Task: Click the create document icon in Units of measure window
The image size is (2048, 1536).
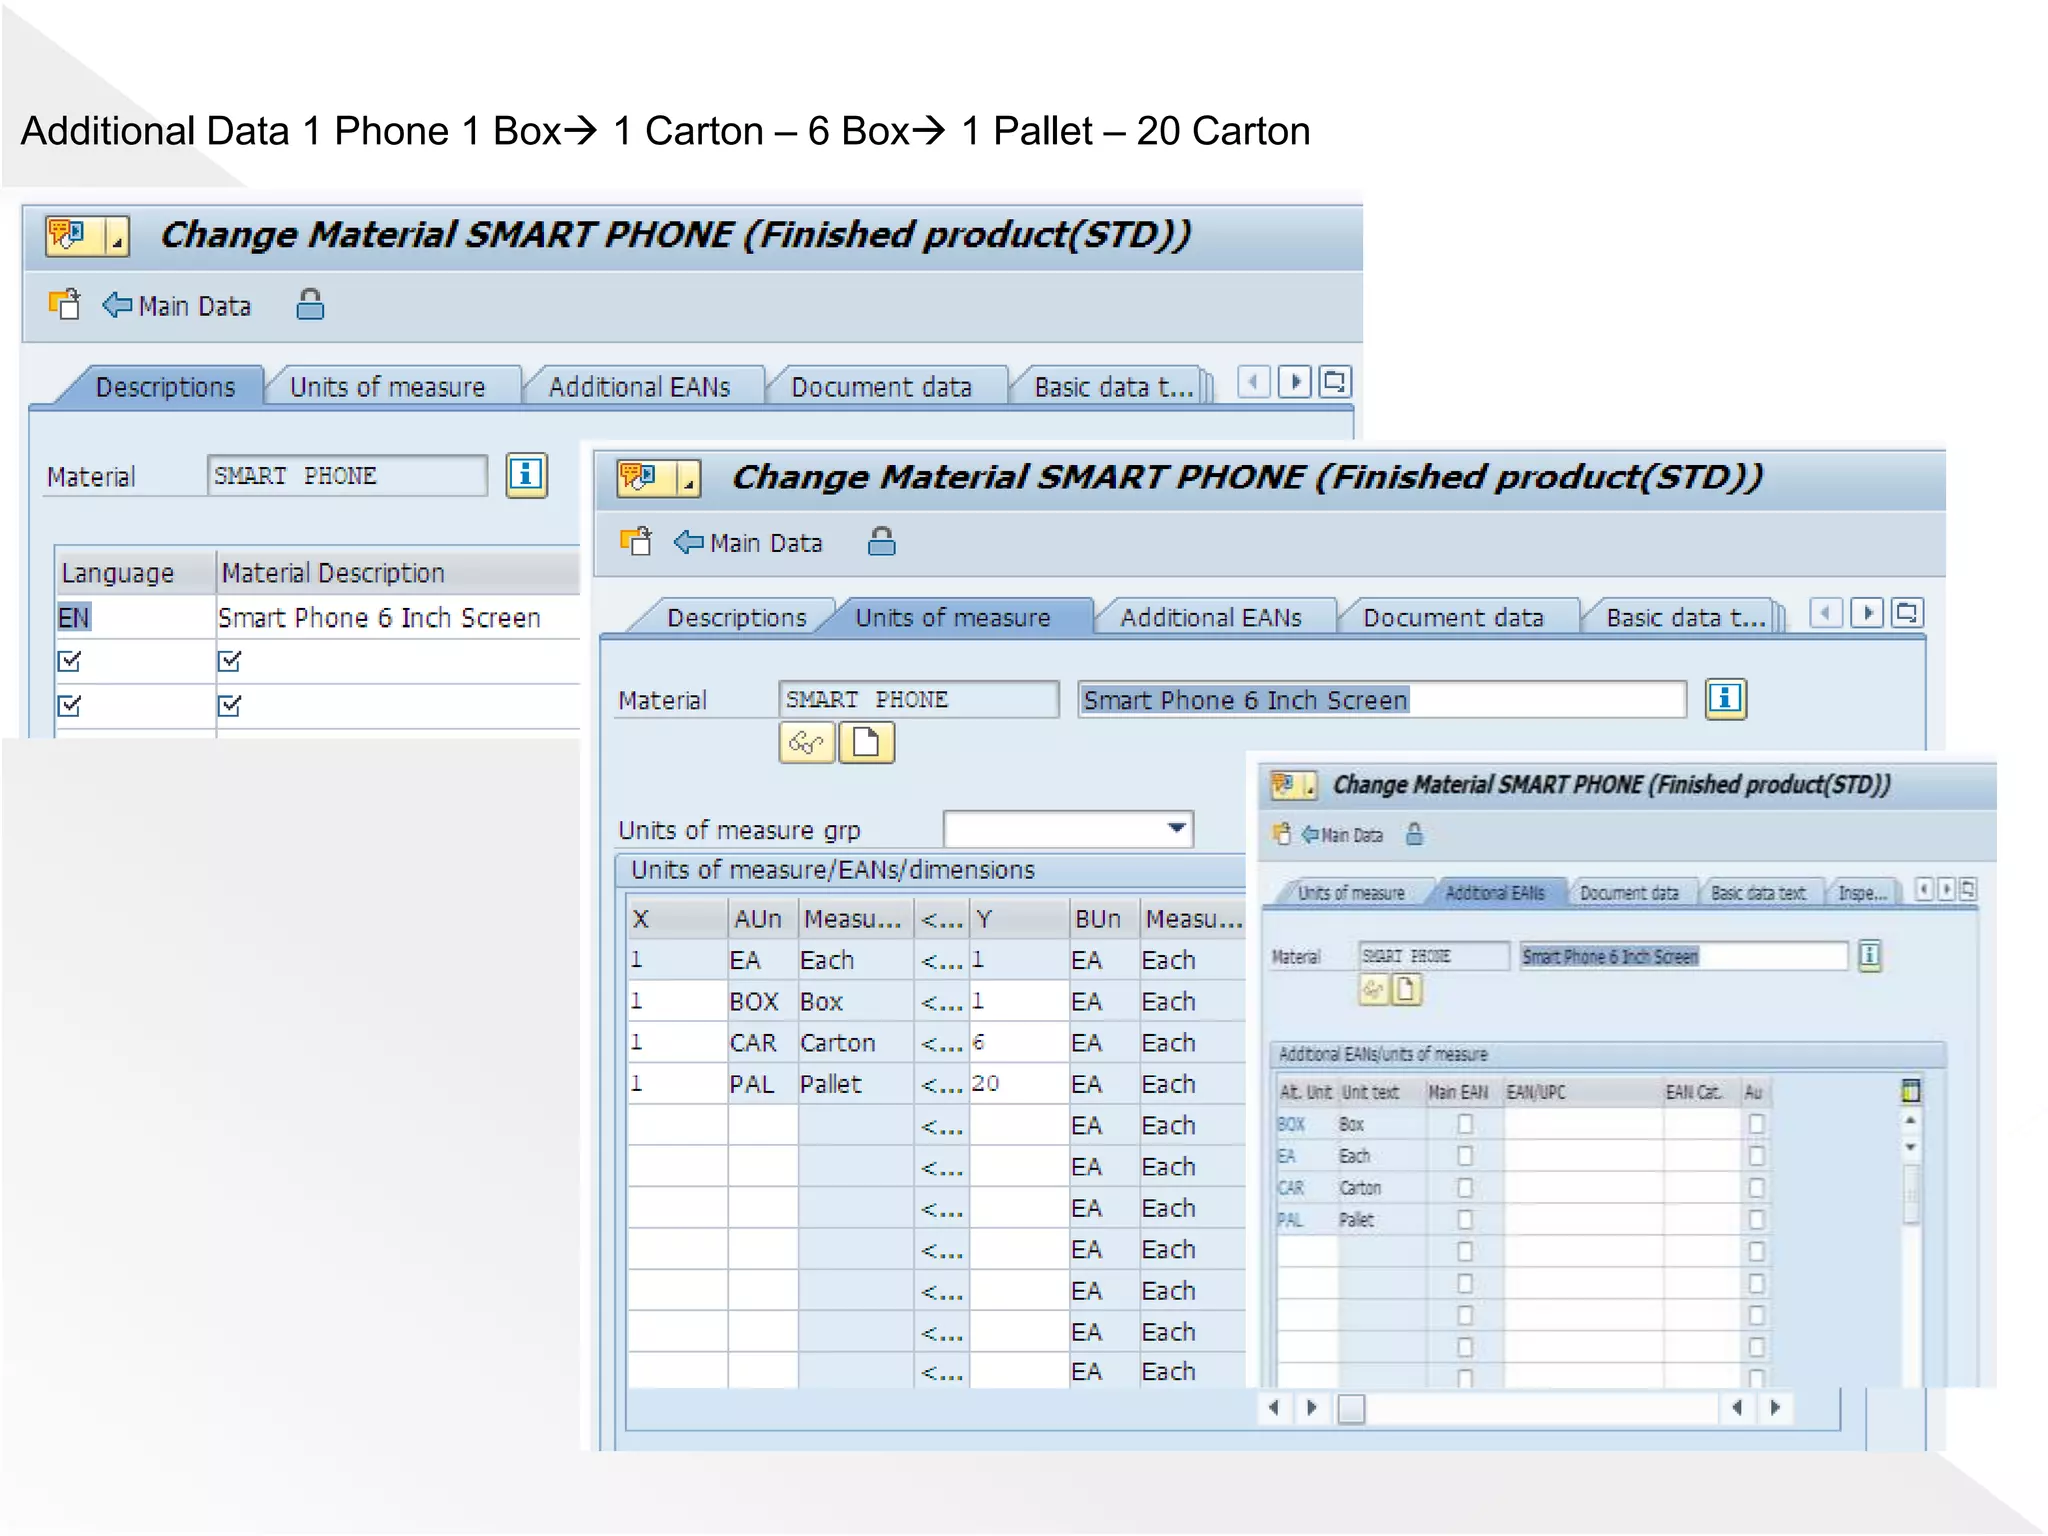Action: tap(866, 743)
